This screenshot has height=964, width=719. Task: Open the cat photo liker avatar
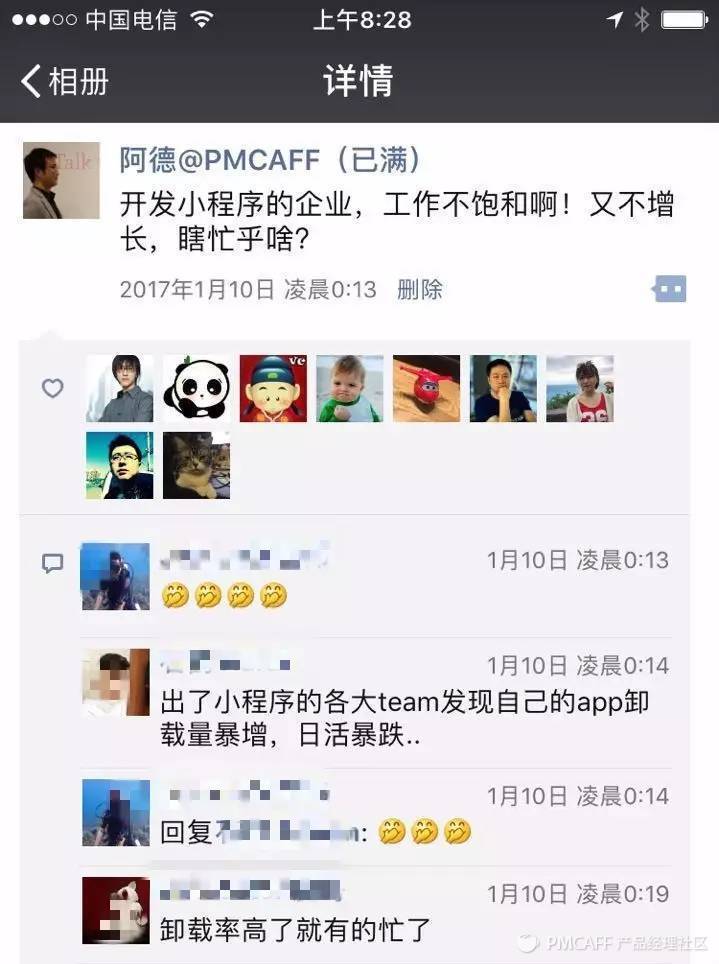point(197,465)
